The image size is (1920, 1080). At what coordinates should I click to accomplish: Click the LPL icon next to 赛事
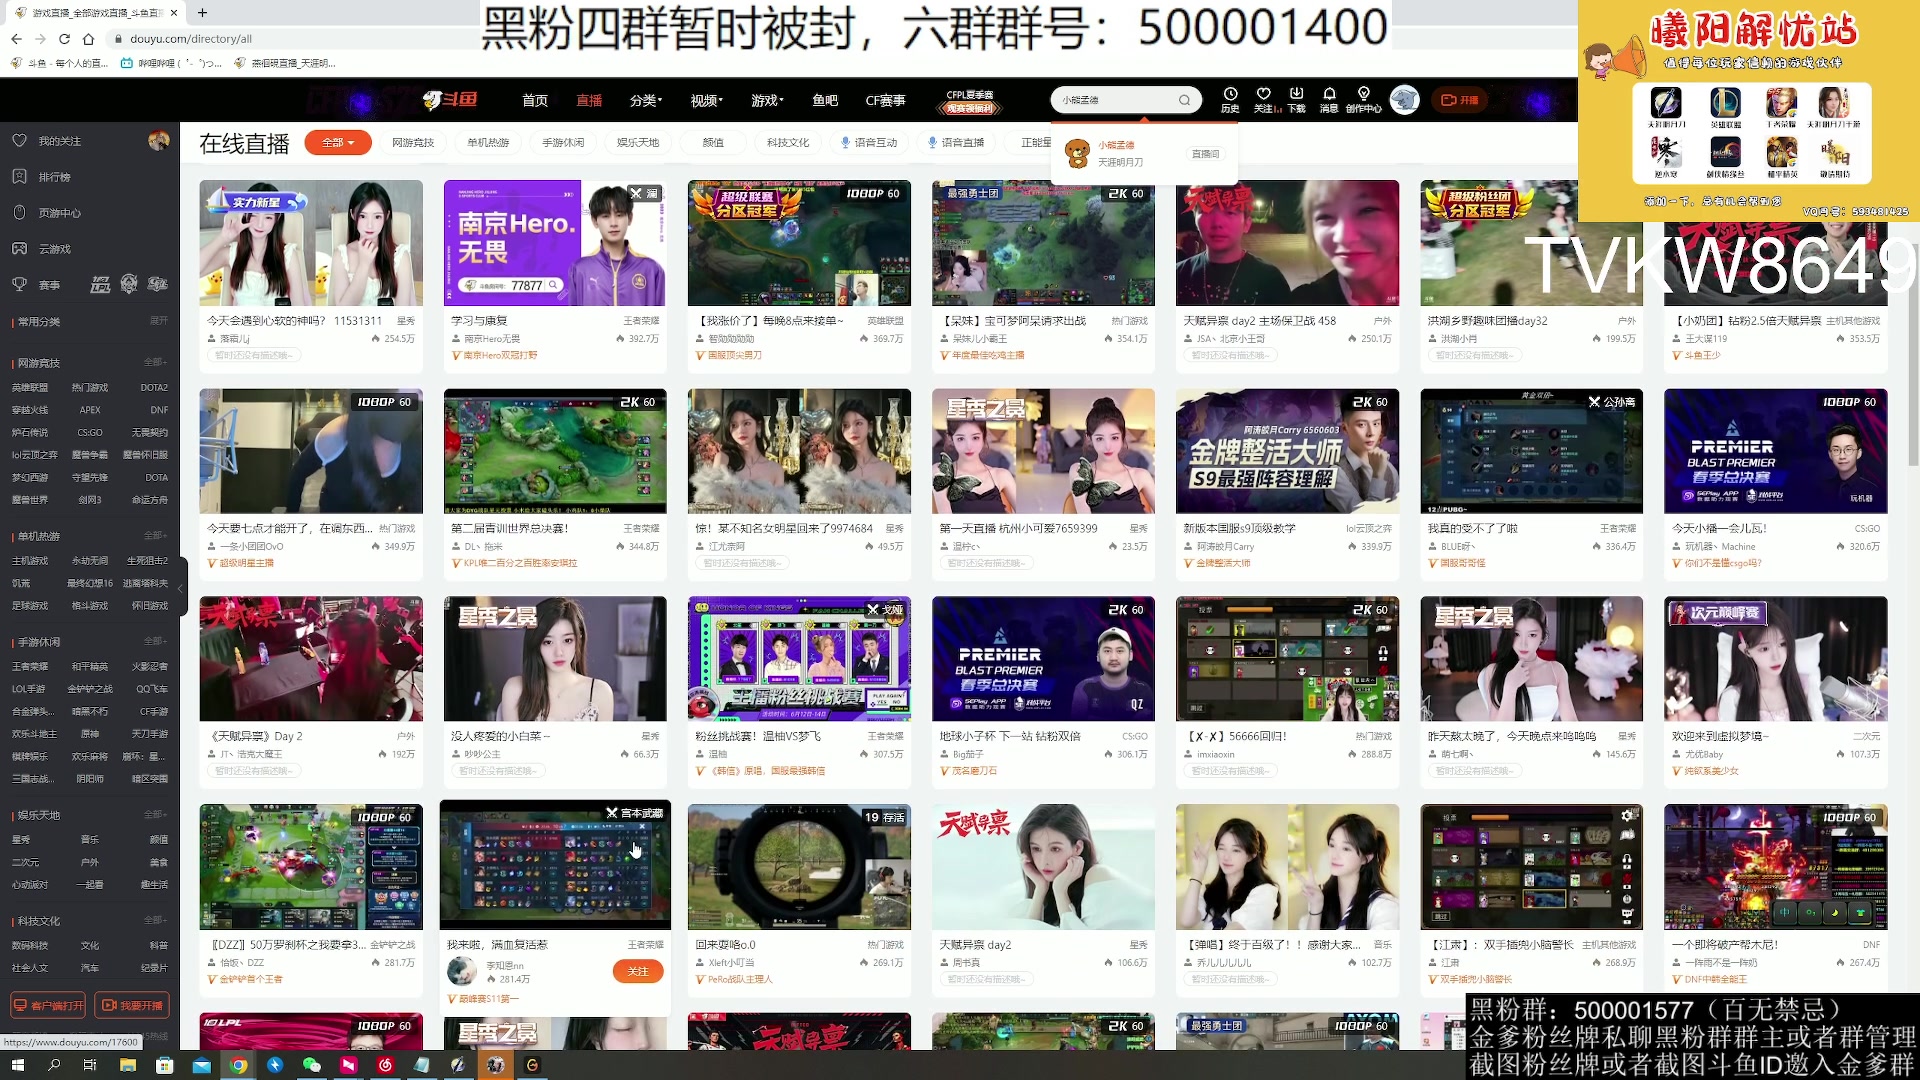100,285
